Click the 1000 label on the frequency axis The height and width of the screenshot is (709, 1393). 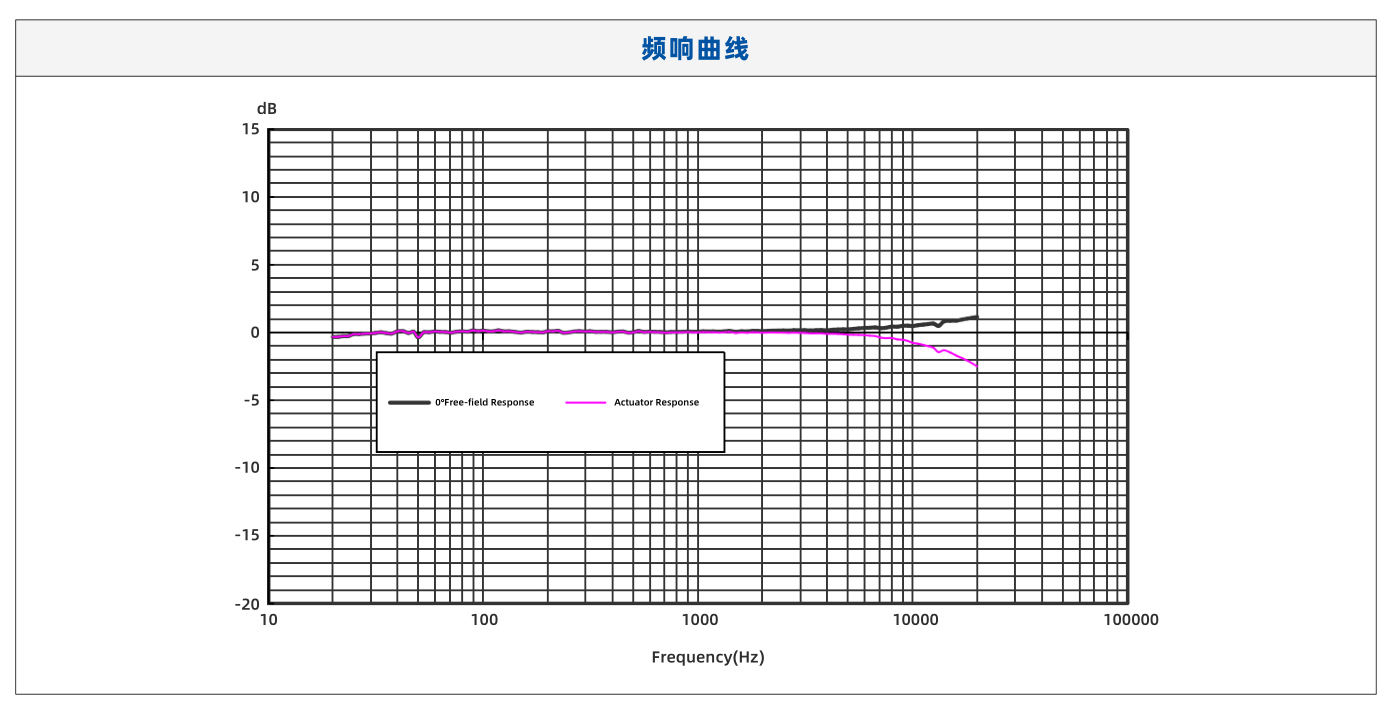click(x=699, y=620)
